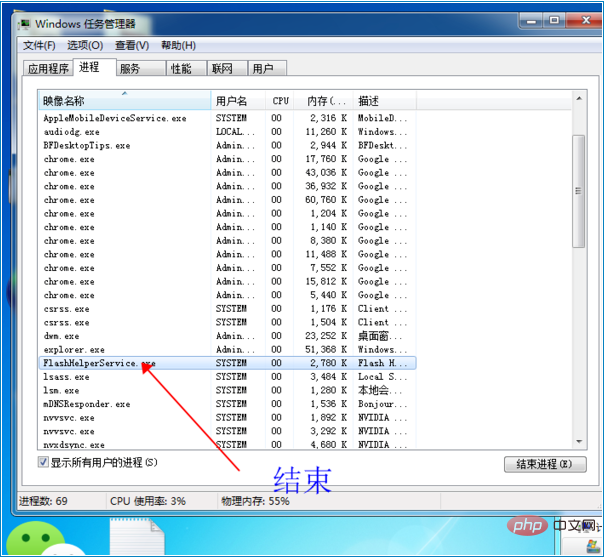Select the dwm.exe process
The height and width of the screenshot is (558, 606).
pos(227,336)
